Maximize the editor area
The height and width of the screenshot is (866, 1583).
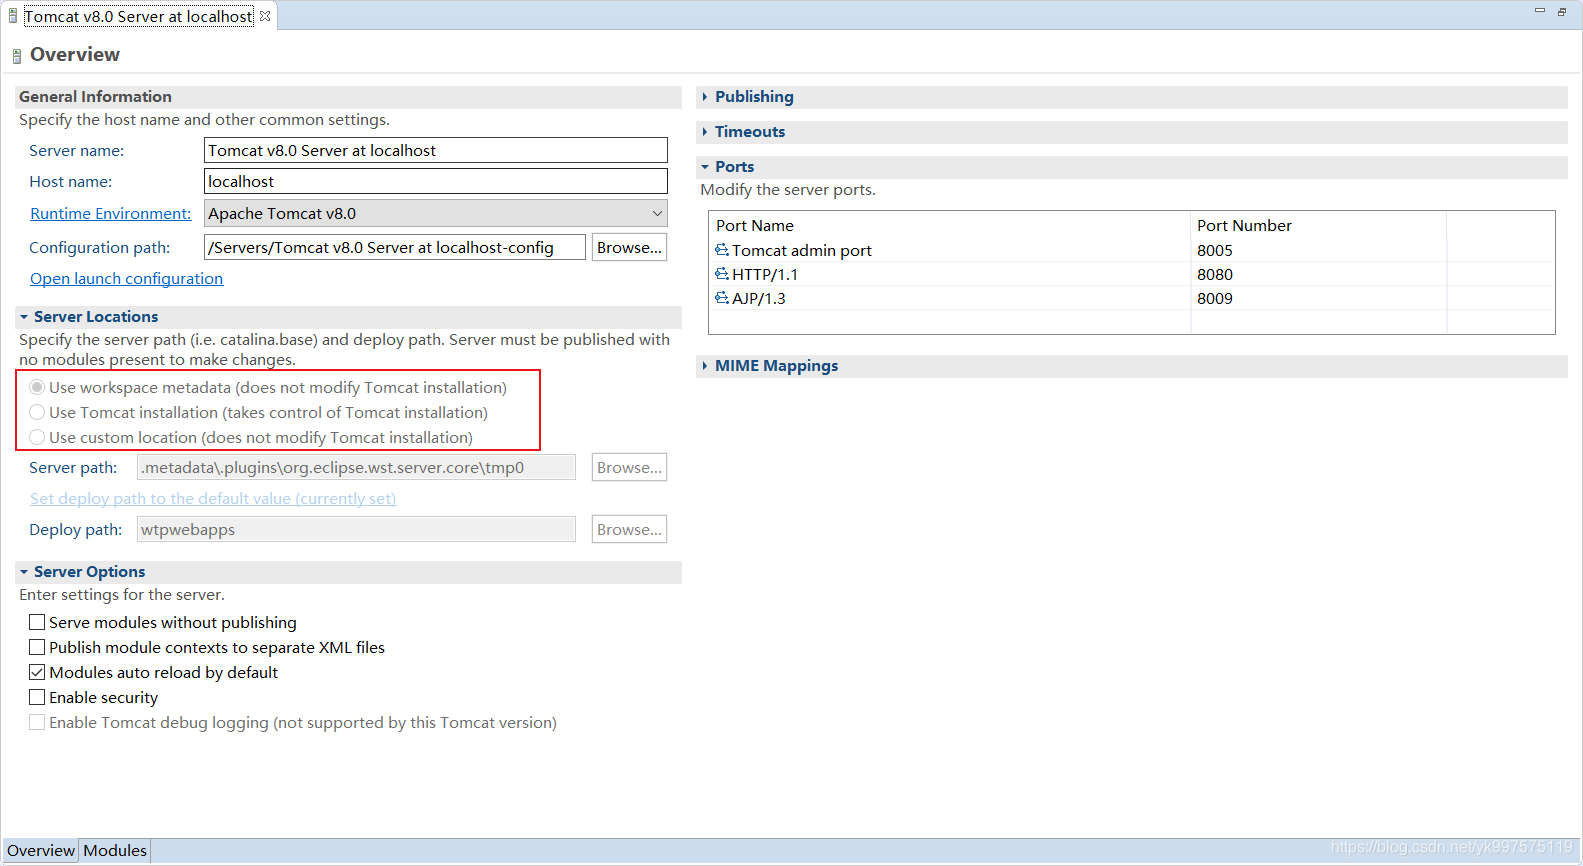(1562, 11)
